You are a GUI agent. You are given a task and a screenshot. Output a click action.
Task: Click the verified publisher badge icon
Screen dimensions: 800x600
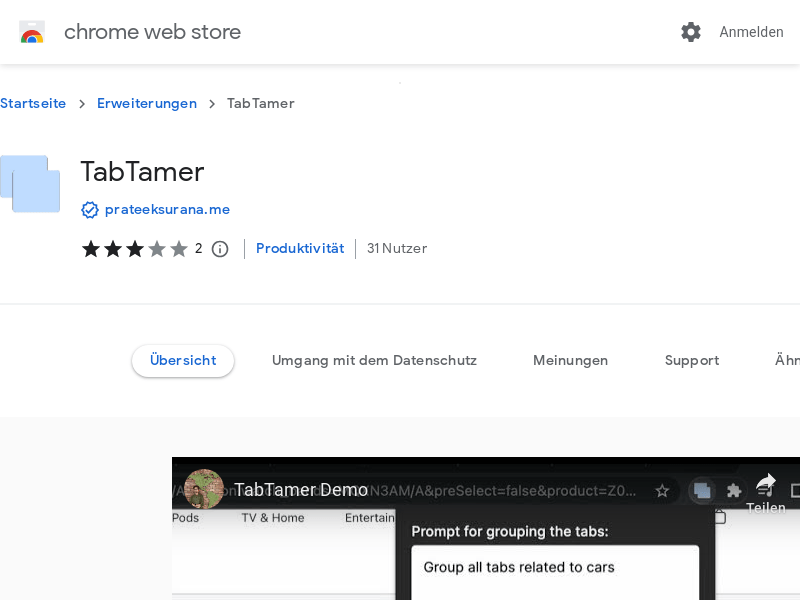coord(89,210)
